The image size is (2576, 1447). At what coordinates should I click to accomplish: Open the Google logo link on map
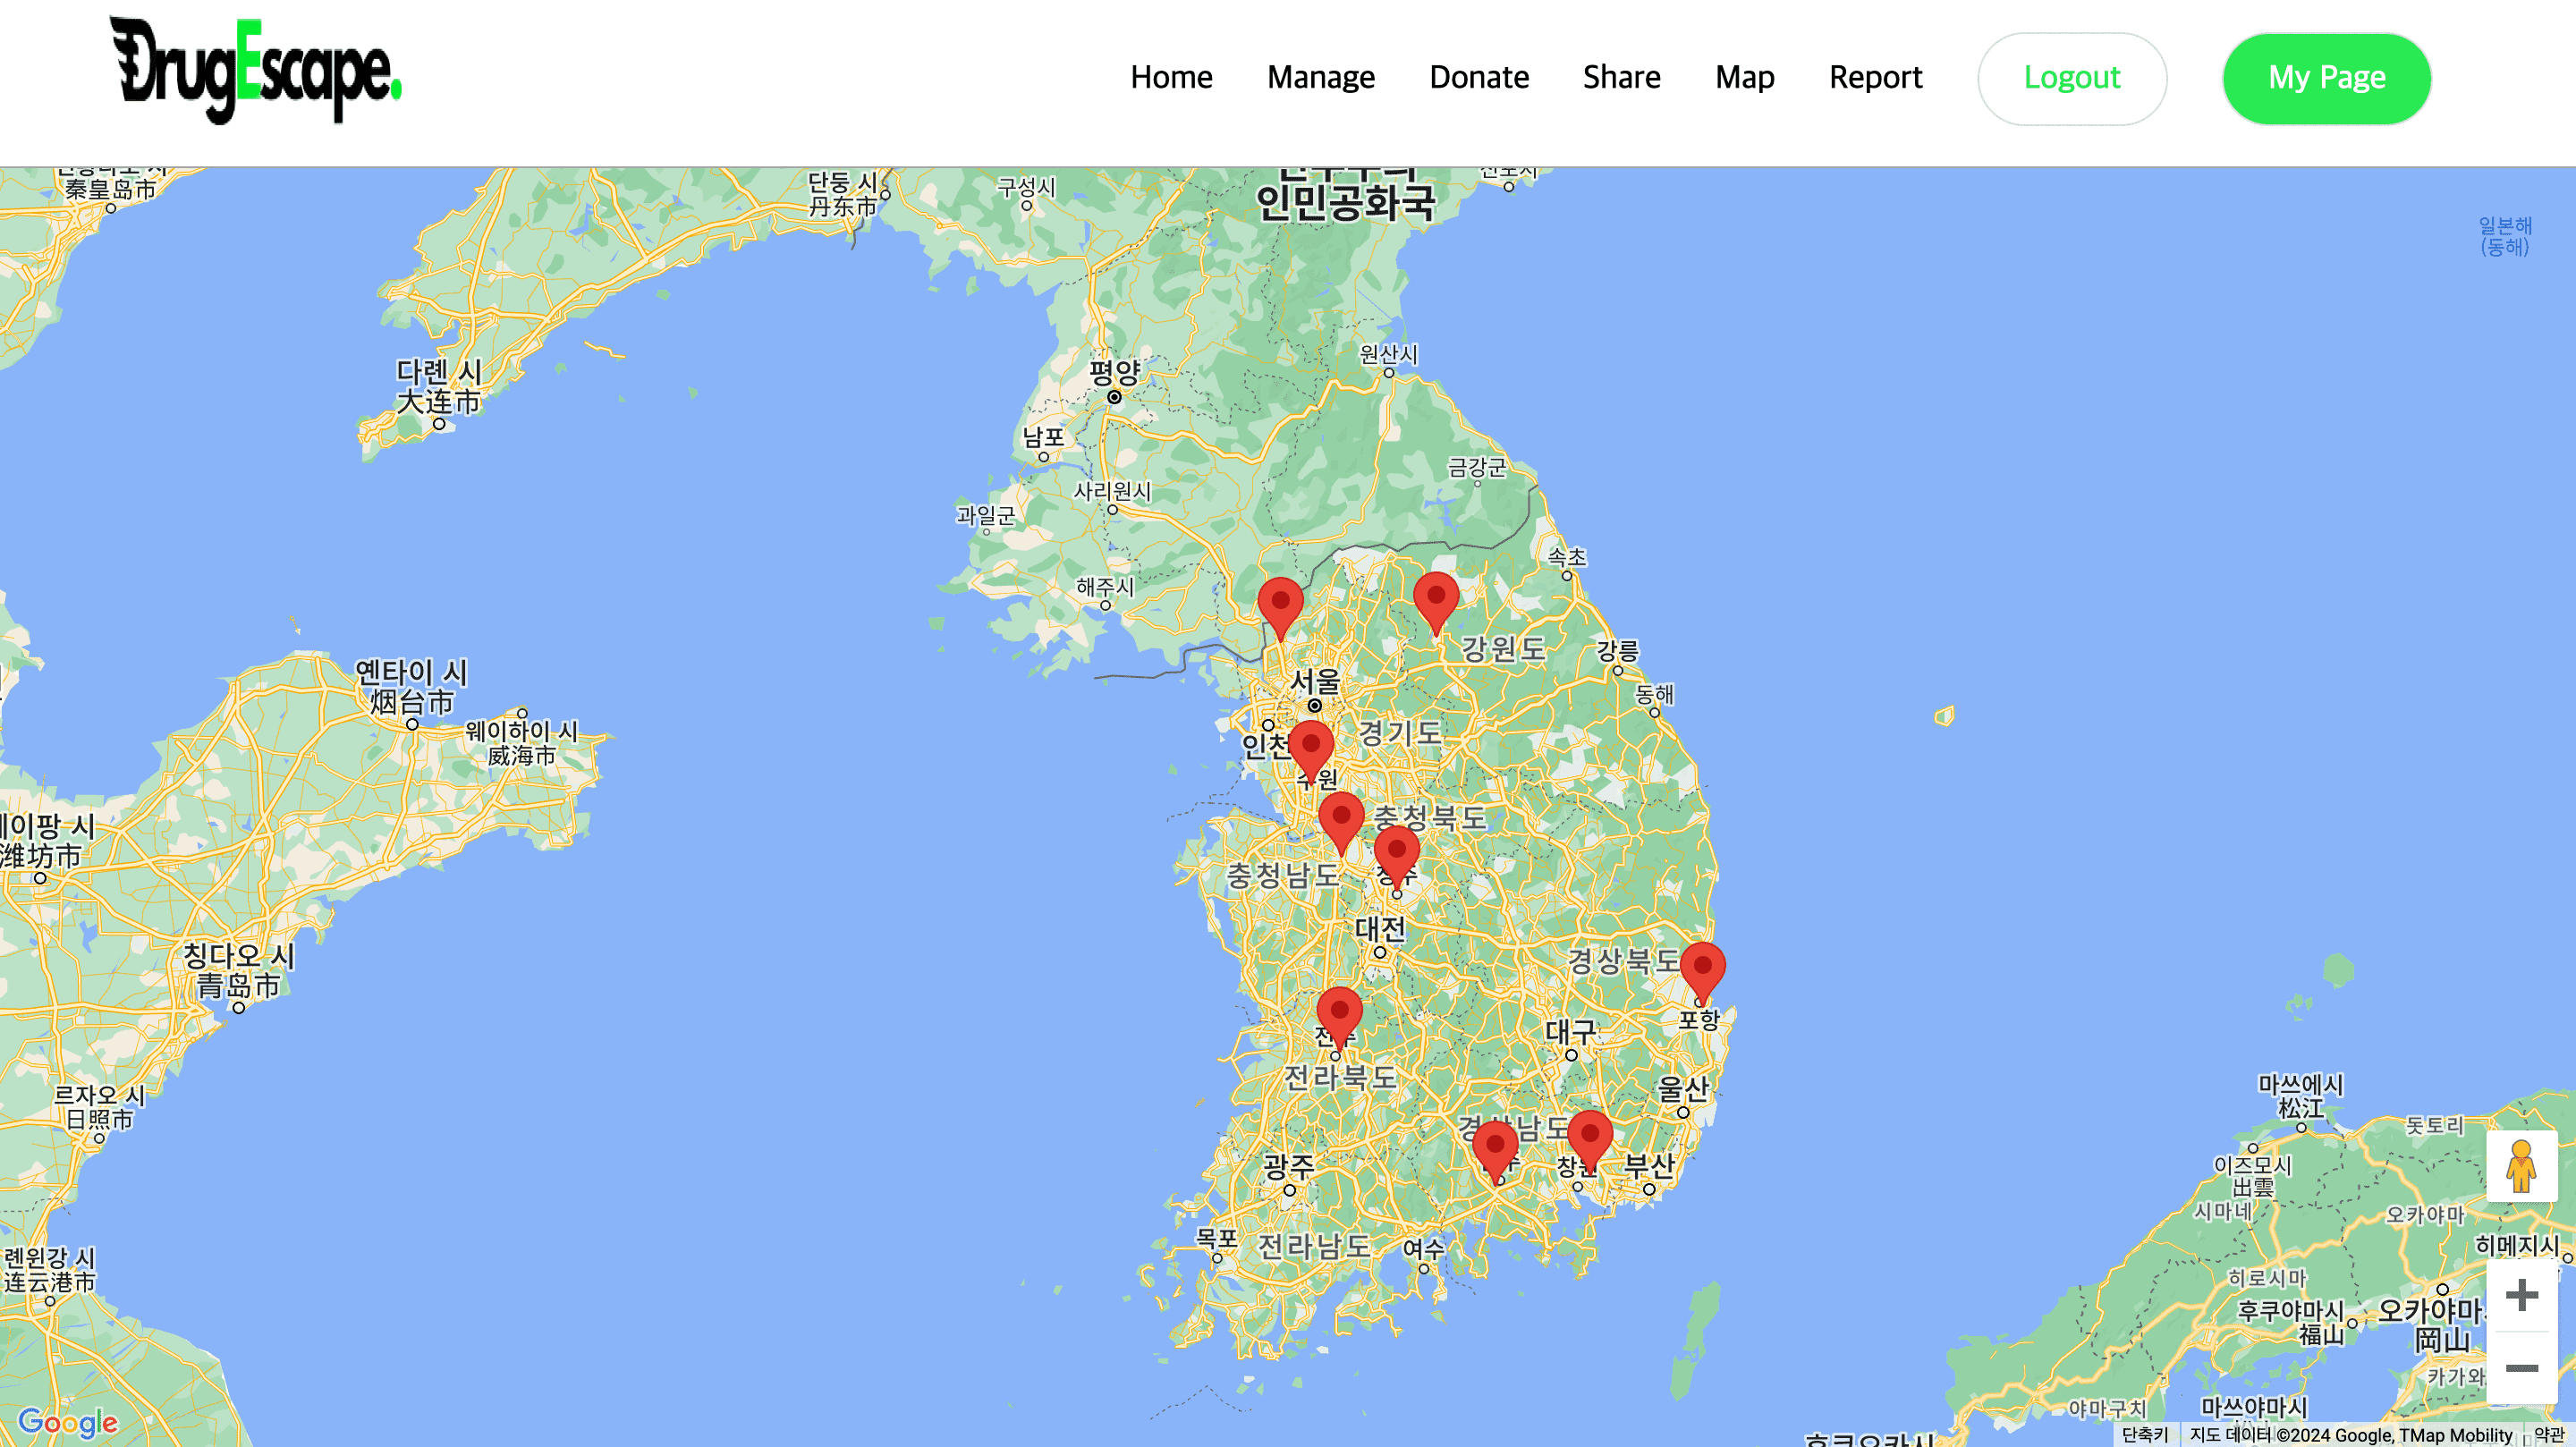pyautogui.click(x=68, y=1421)
